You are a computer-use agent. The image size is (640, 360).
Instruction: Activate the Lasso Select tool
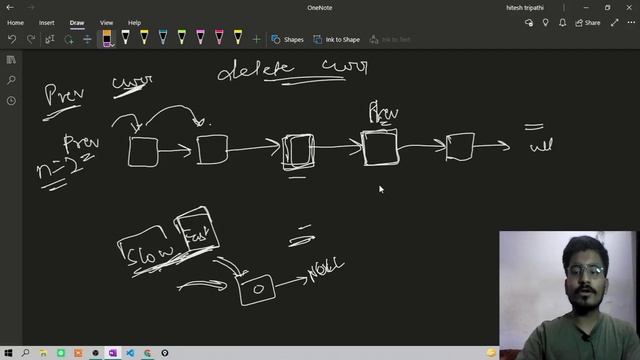coord(69,39)
